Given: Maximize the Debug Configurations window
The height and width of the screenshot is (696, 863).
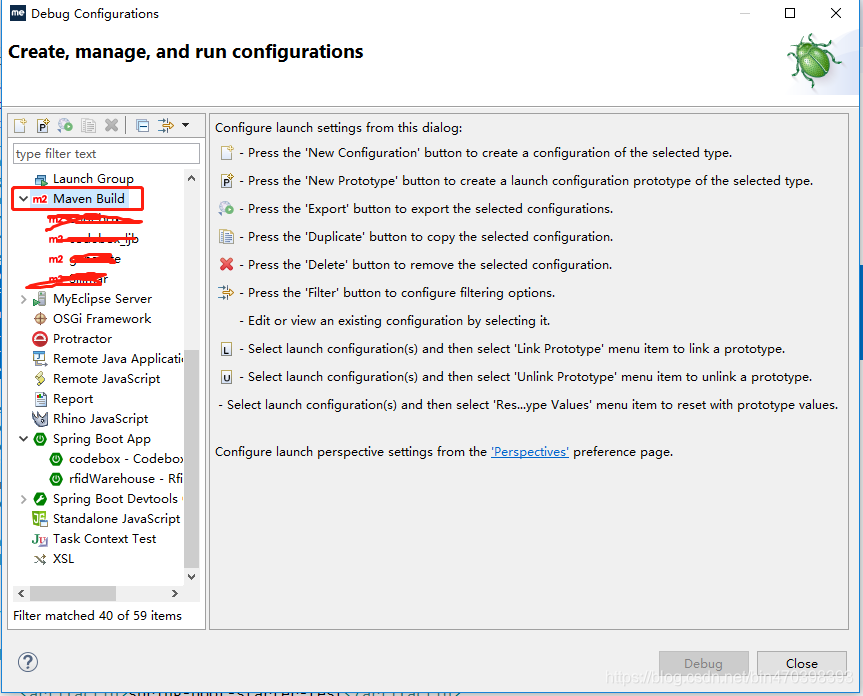Looking at the screenshot, I should point(790,13).
